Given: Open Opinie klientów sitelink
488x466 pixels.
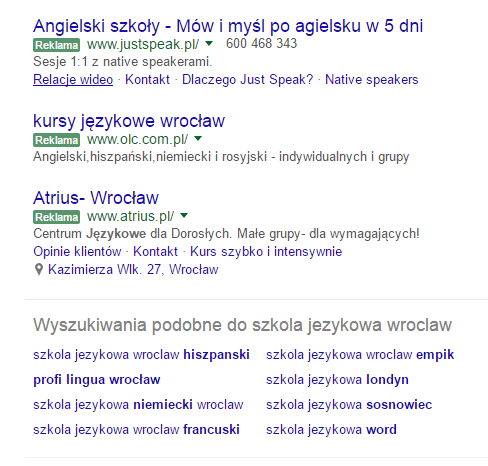Looking at the screenshot, I should pyautogui.click(x=77, y=251).
